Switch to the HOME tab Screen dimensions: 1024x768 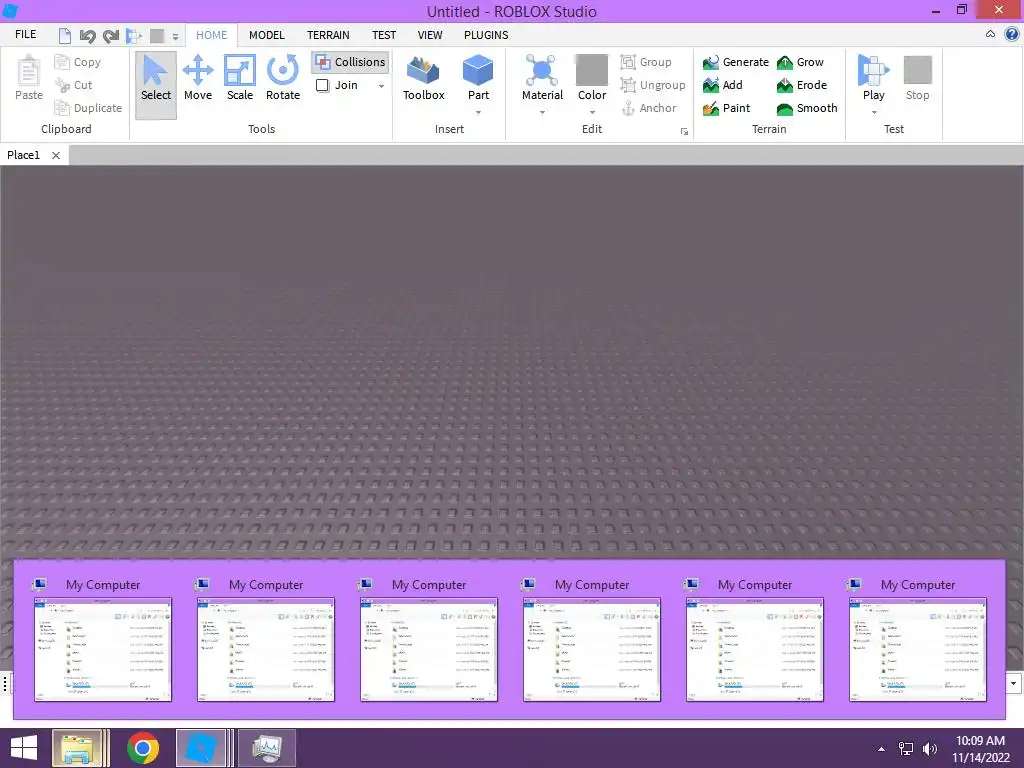pyautogui.click(x=212, y=35)
